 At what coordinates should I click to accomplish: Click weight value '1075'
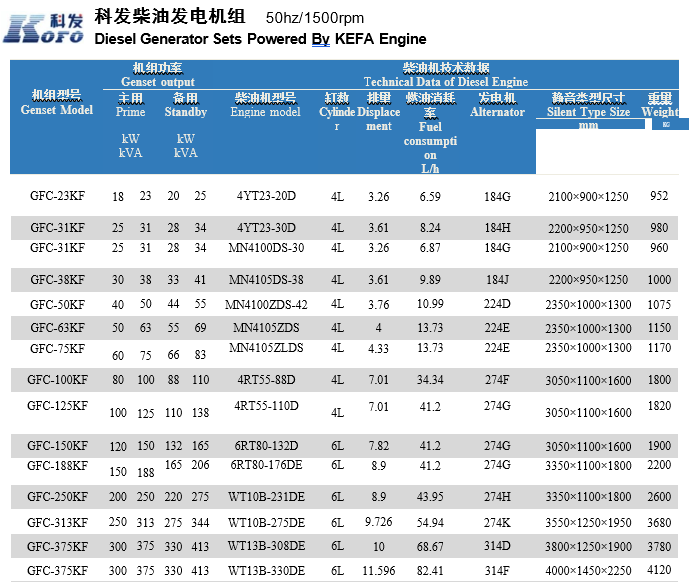pyautogui.click(x=659, y=304)
